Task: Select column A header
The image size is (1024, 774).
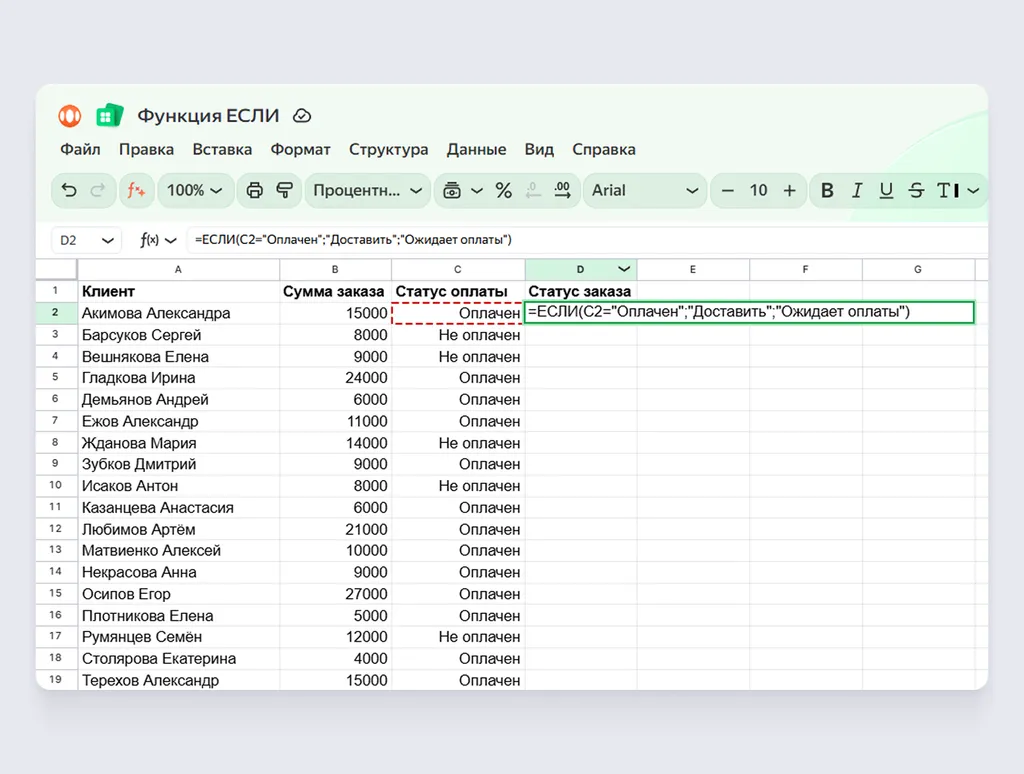Action: (178, 269)
